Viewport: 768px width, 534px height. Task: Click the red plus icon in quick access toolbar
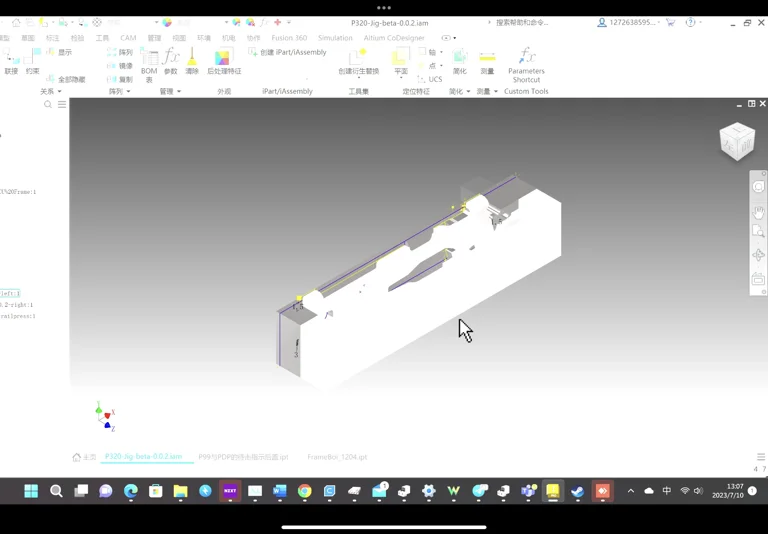pyautogui.click(x=278, y=23)
